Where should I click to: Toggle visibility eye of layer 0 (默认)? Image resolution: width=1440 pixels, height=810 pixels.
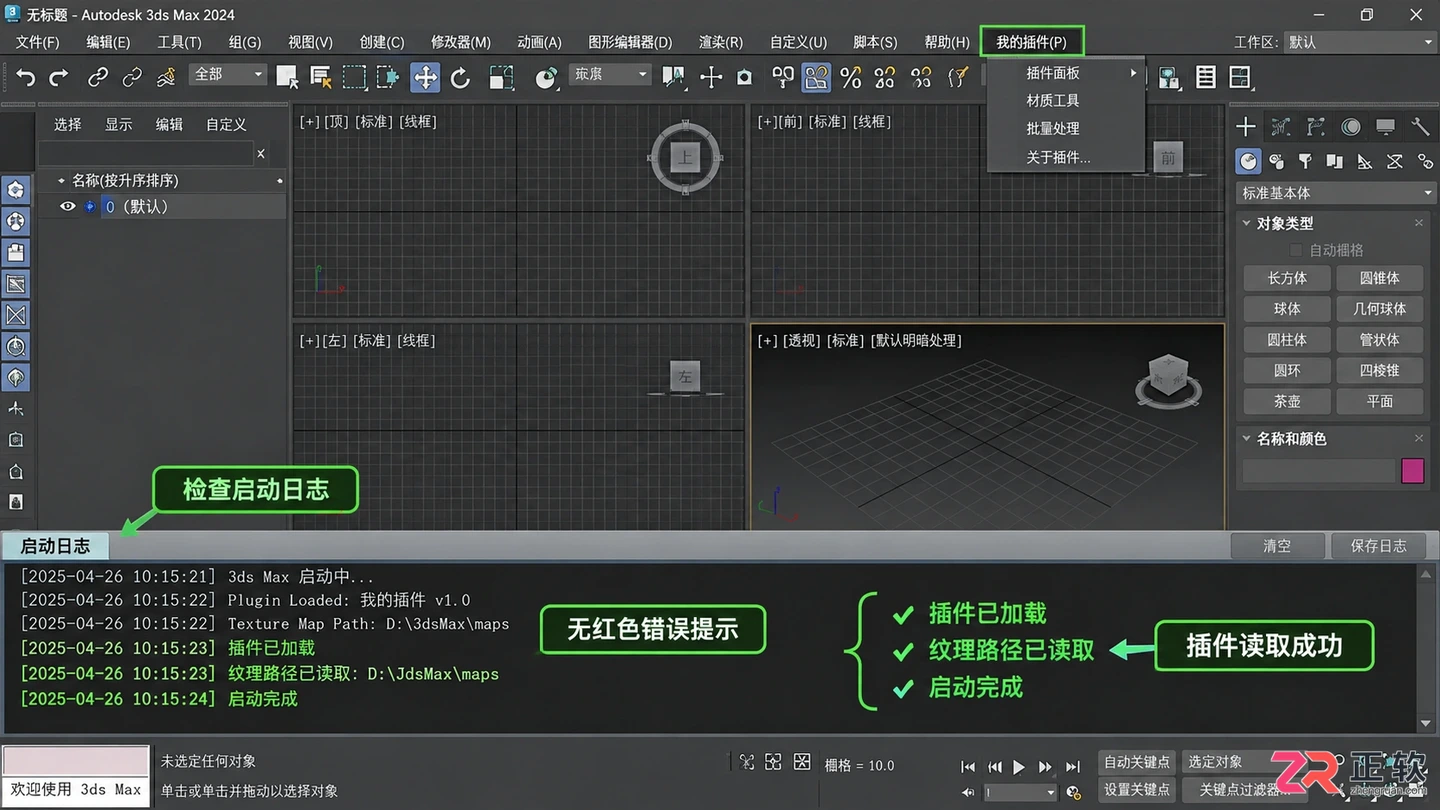coord(68,207)
